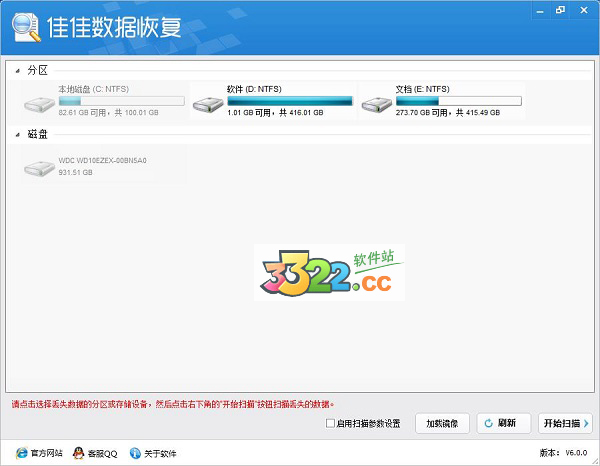Click the arrow on 开始扫描 button
600x466 pixels.
(586, 423)
